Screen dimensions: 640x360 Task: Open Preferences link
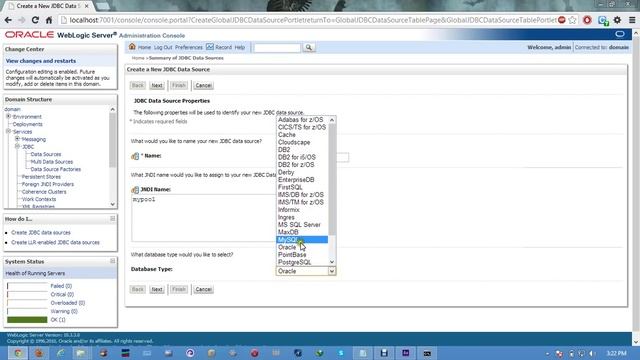click(x=189, y=47)
